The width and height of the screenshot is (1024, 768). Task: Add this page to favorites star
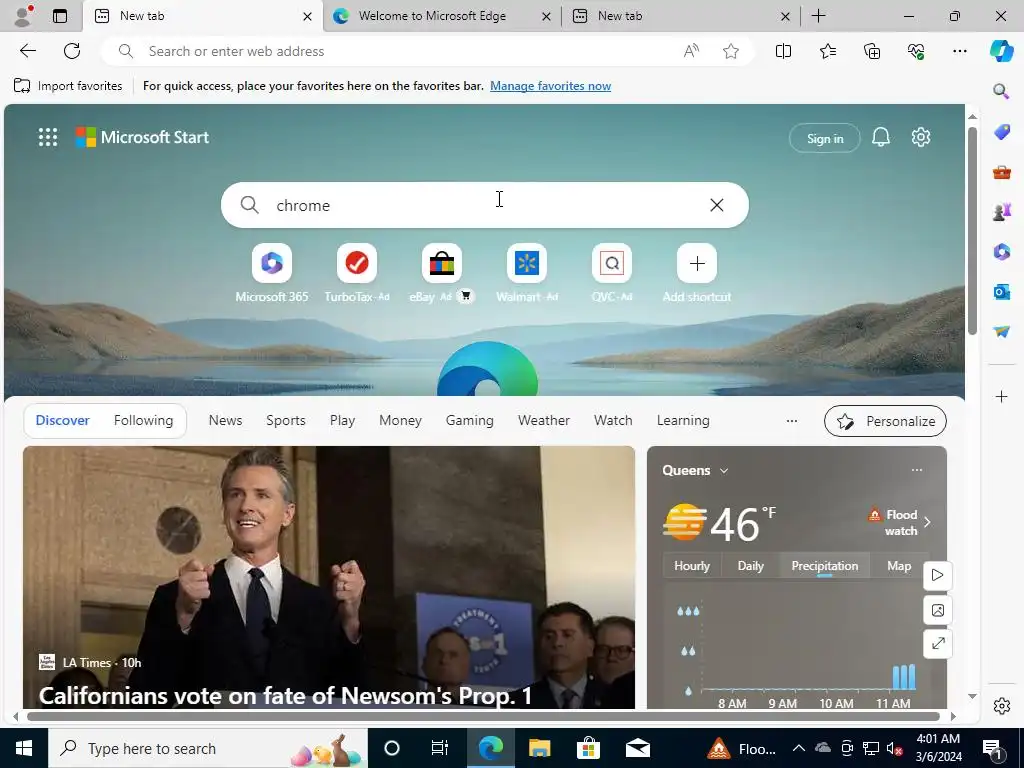731,51
